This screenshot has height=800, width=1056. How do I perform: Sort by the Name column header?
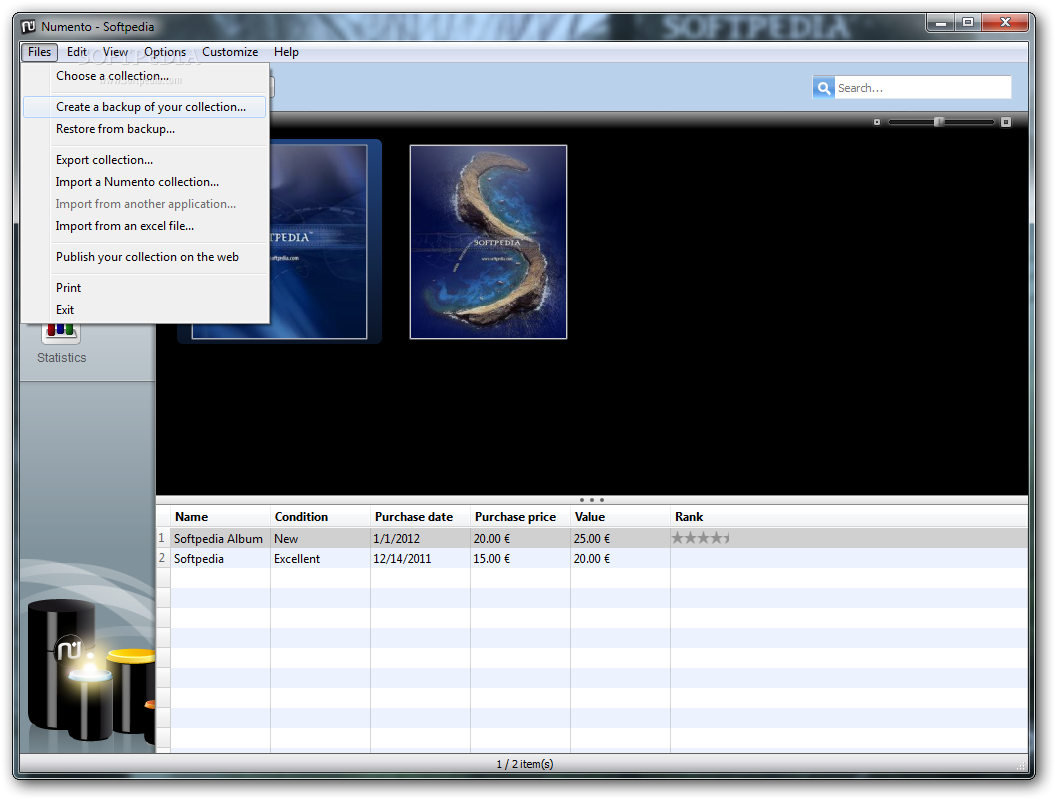[220, 516]
